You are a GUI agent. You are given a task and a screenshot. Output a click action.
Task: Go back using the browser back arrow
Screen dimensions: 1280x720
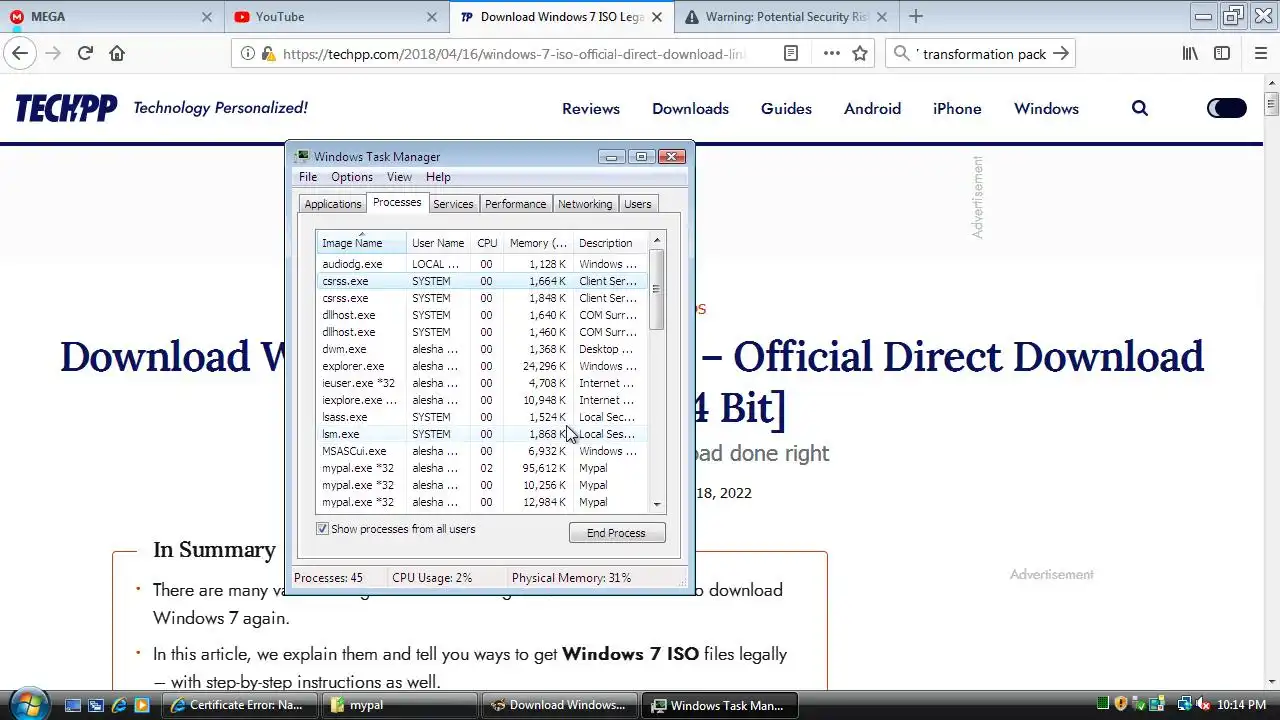click(x=20, y=54)
